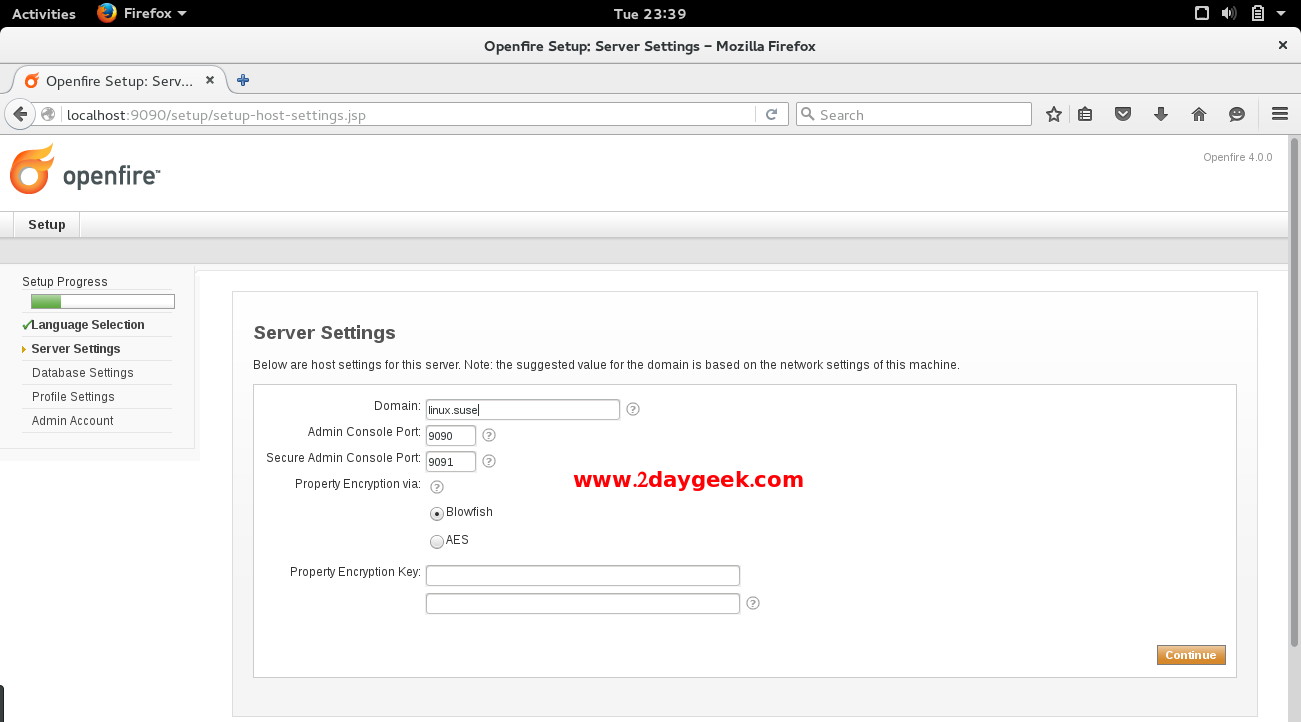This screenshot has width=1301, height=722.
Task: Open the Database Settings step in sidebar
Action: click(x=82, y=372)
